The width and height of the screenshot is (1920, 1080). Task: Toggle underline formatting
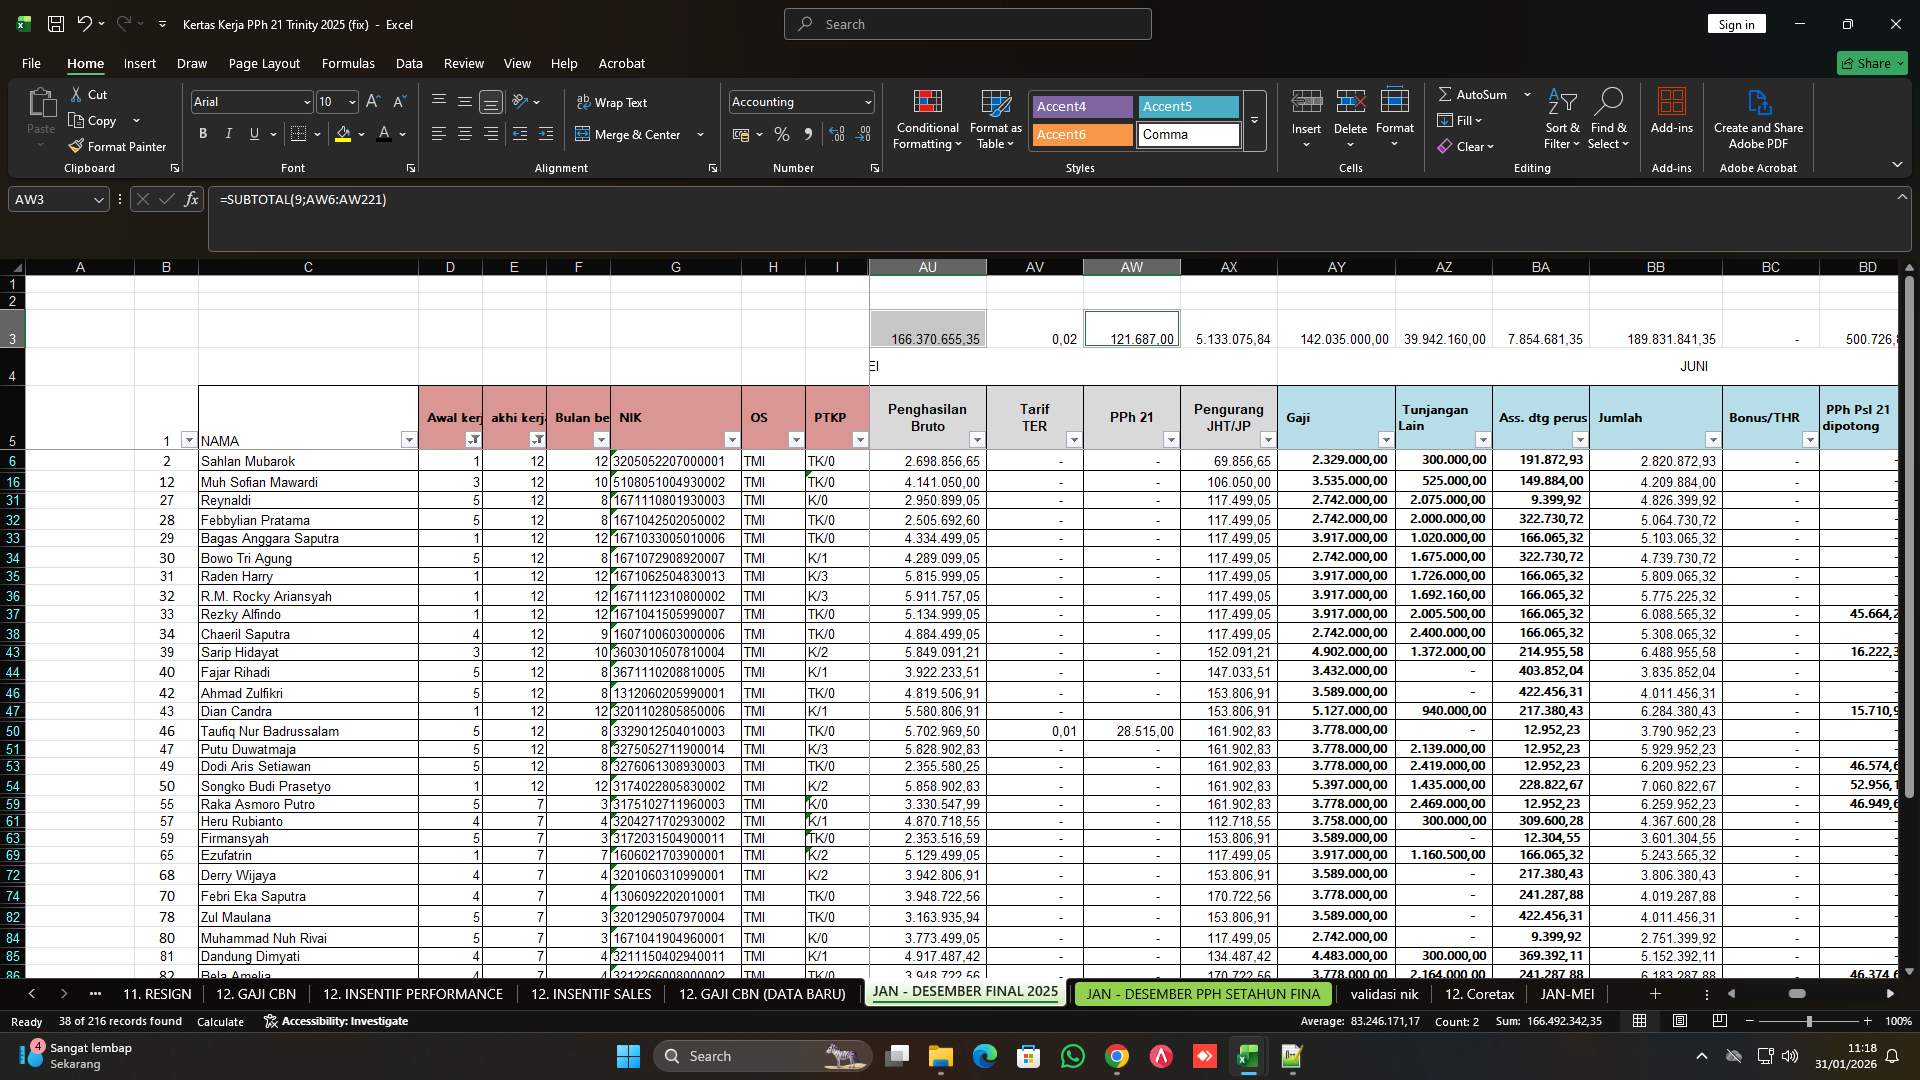click(254, 133)
